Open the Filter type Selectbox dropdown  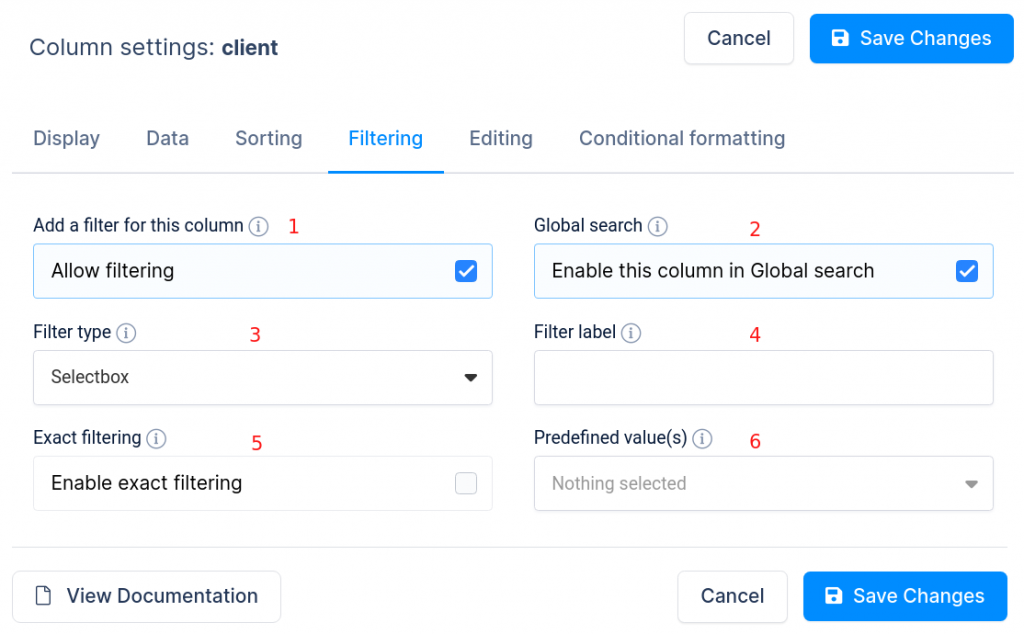[x=262, y=378]
